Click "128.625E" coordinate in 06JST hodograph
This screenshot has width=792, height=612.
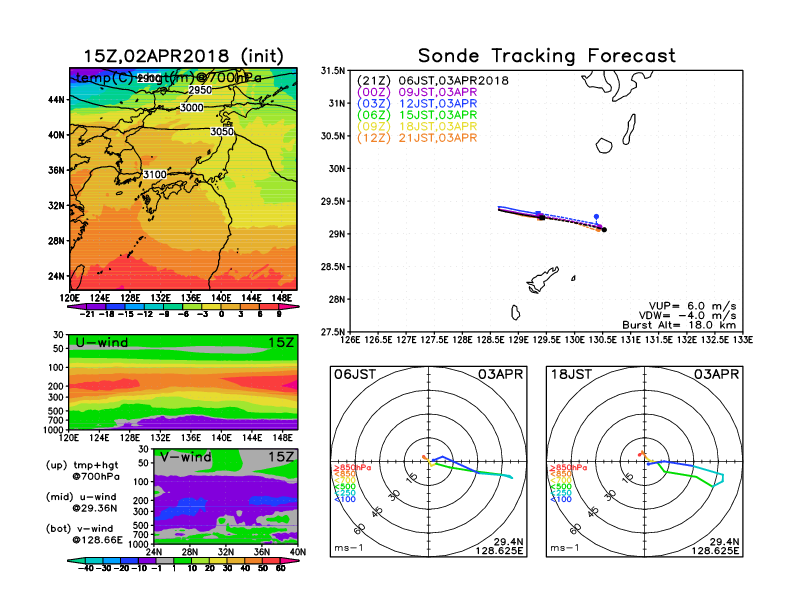[499, 550]
